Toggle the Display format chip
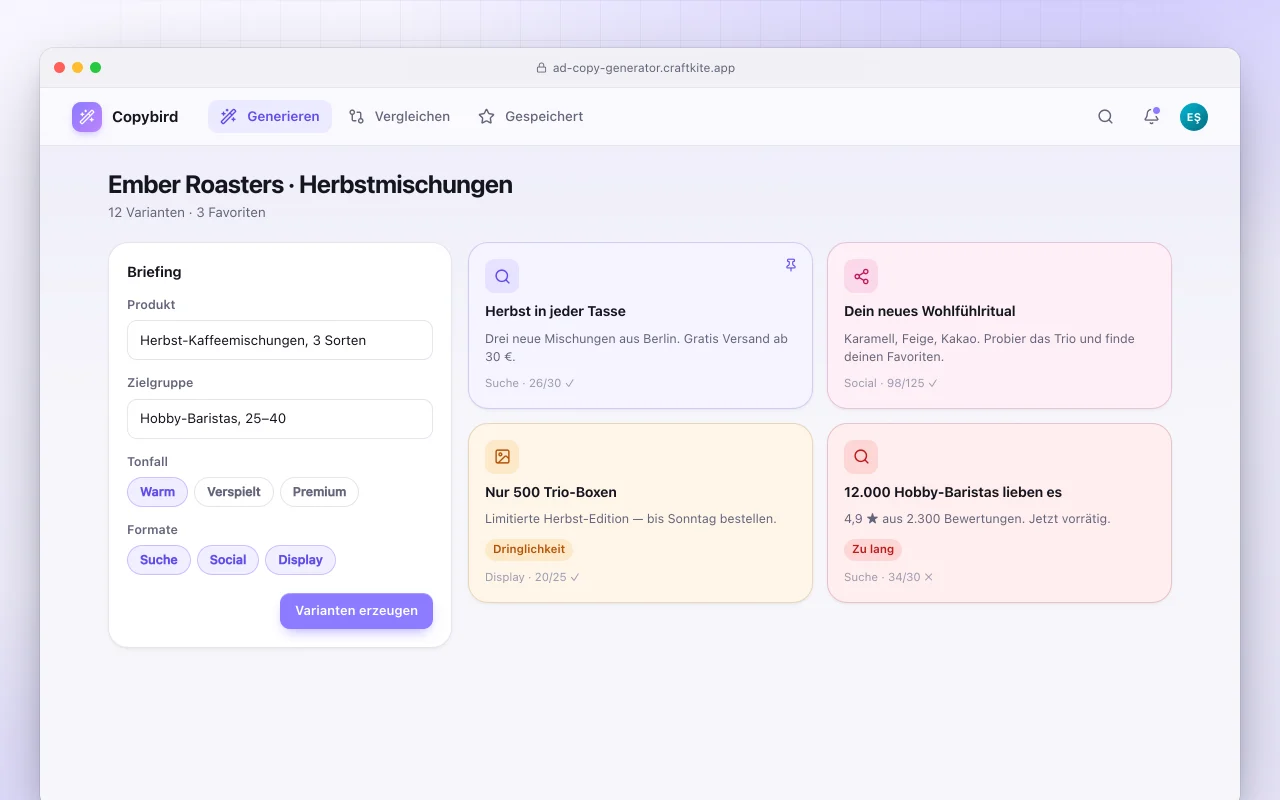 (x=300, y=560)
